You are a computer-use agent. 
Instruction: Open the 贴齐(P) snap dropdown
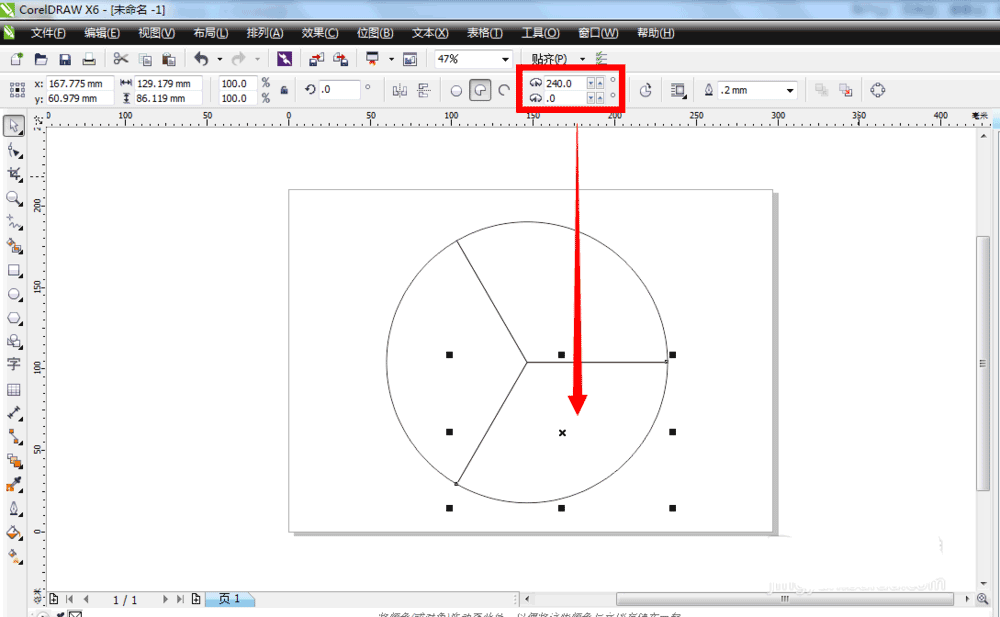pos(582,59)
